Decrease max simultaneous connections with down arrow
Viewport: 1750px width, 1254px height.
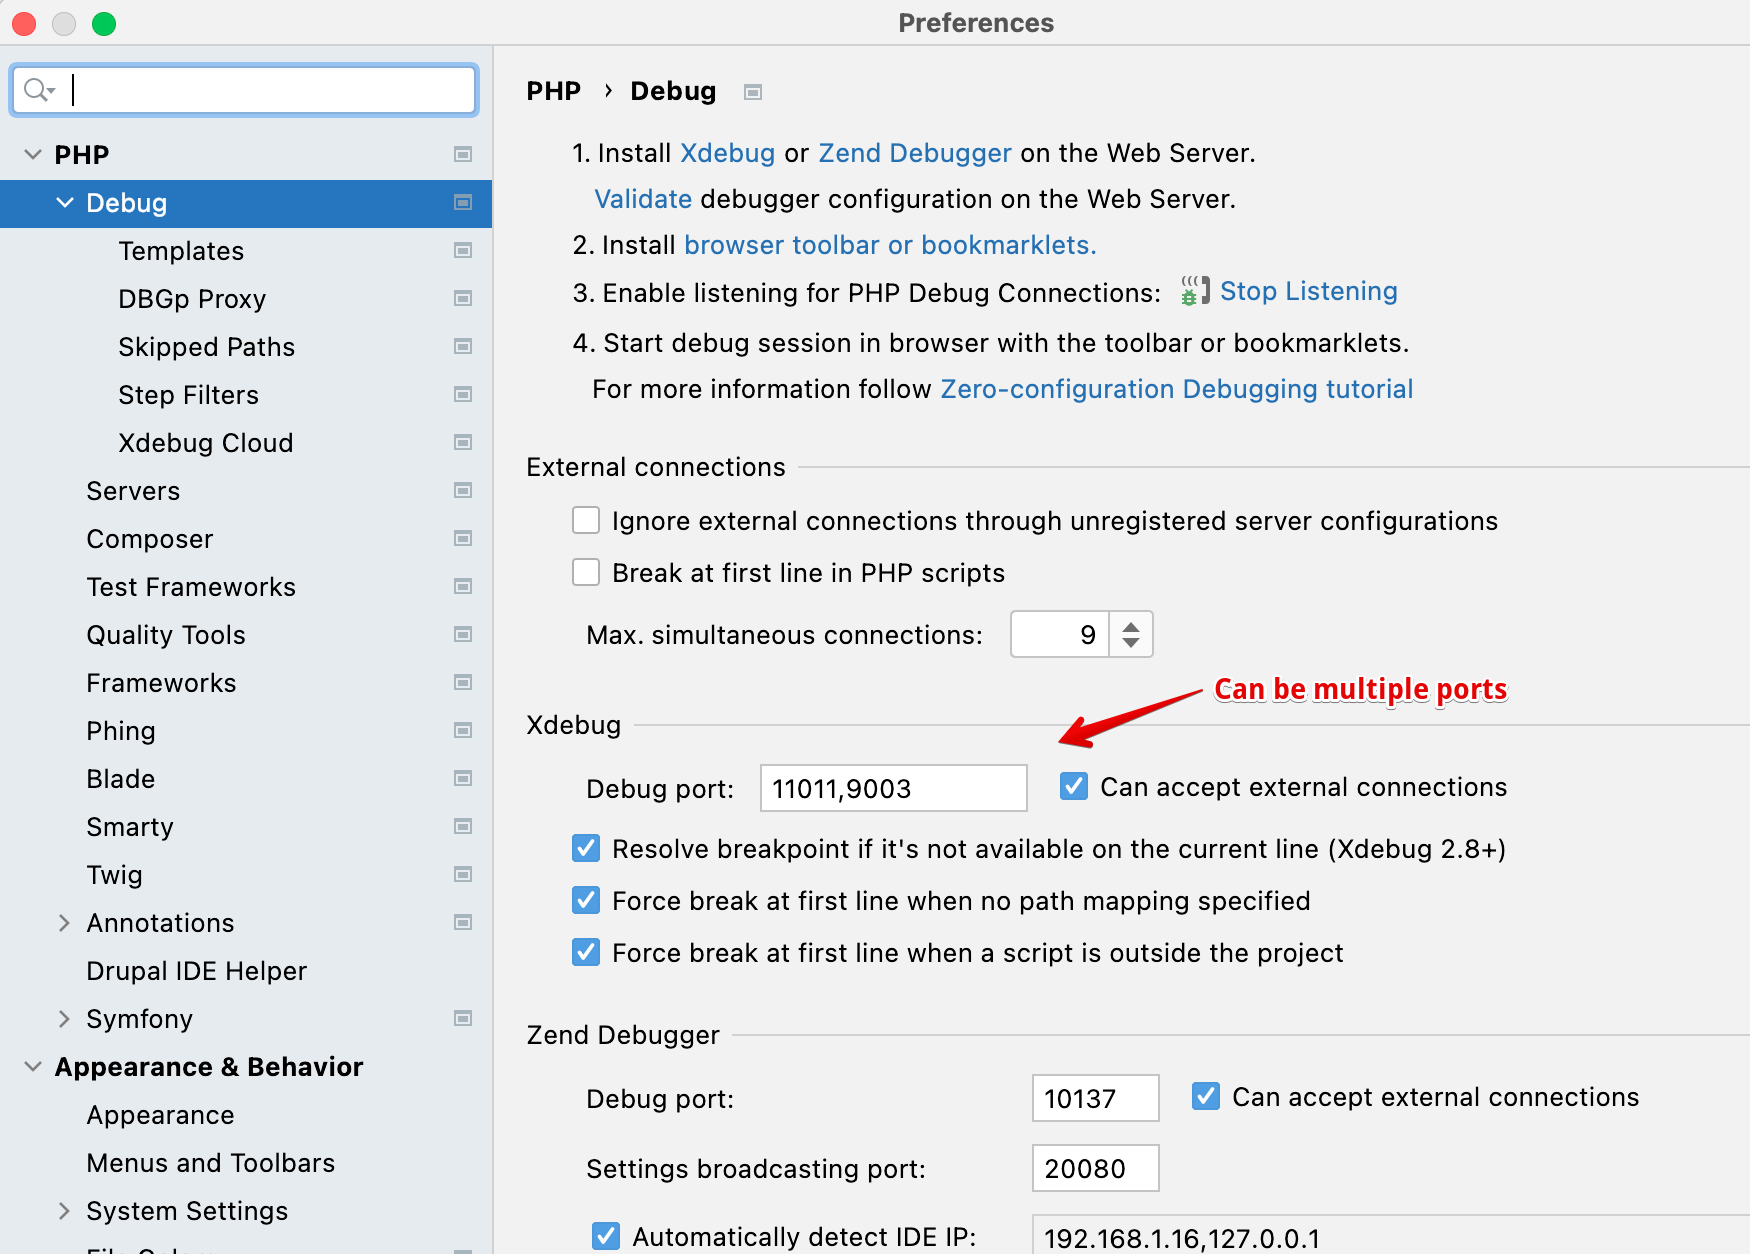(x=1131, y=643)
